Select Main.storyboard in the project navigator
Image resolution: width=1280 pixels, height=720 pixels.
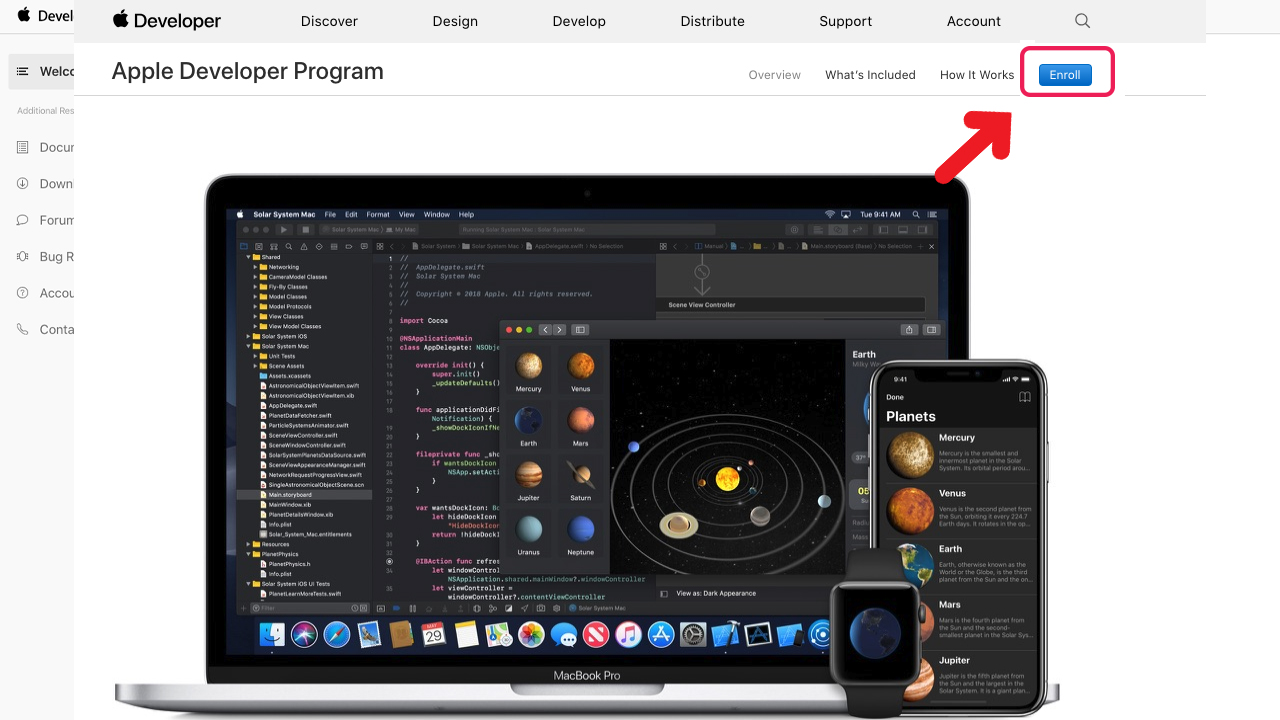(290, 494)
